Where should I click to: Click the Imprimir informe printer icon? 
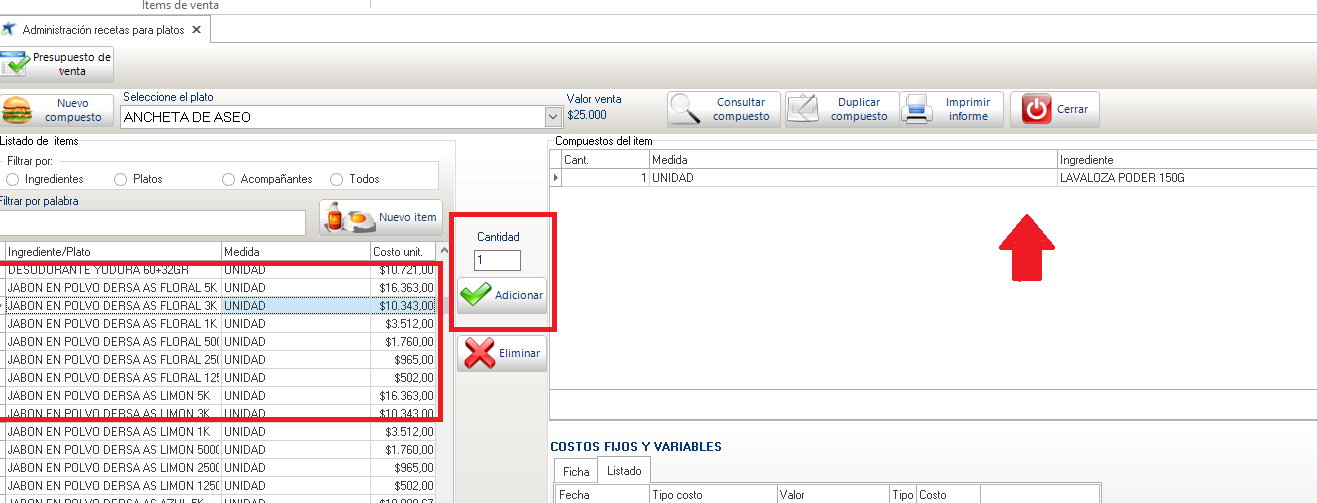click(917, 109)
